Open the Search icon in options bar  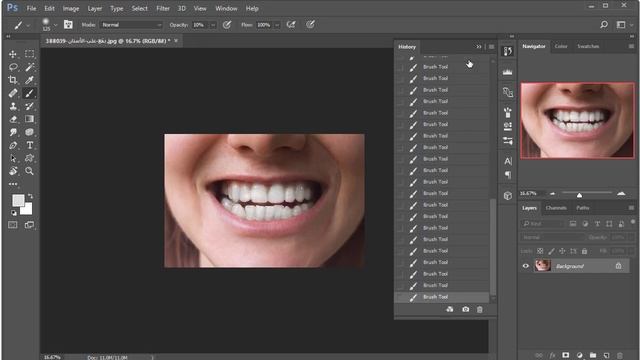click(x=604, y=25)
